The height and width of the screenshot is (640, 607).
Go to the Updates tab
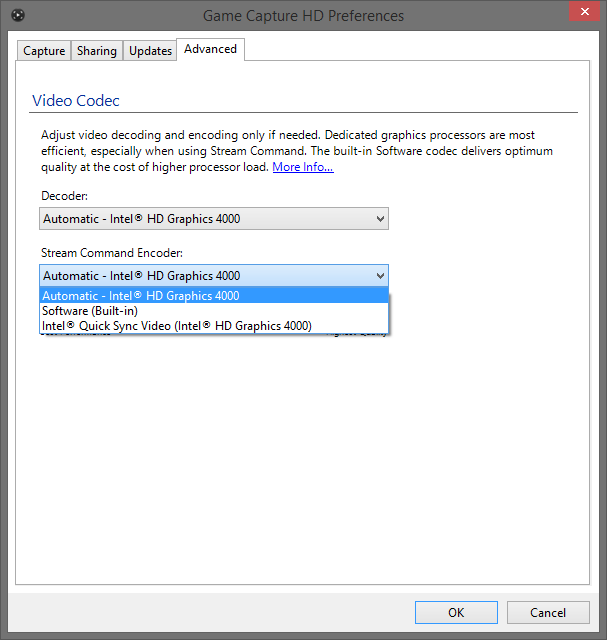(150, 51)
